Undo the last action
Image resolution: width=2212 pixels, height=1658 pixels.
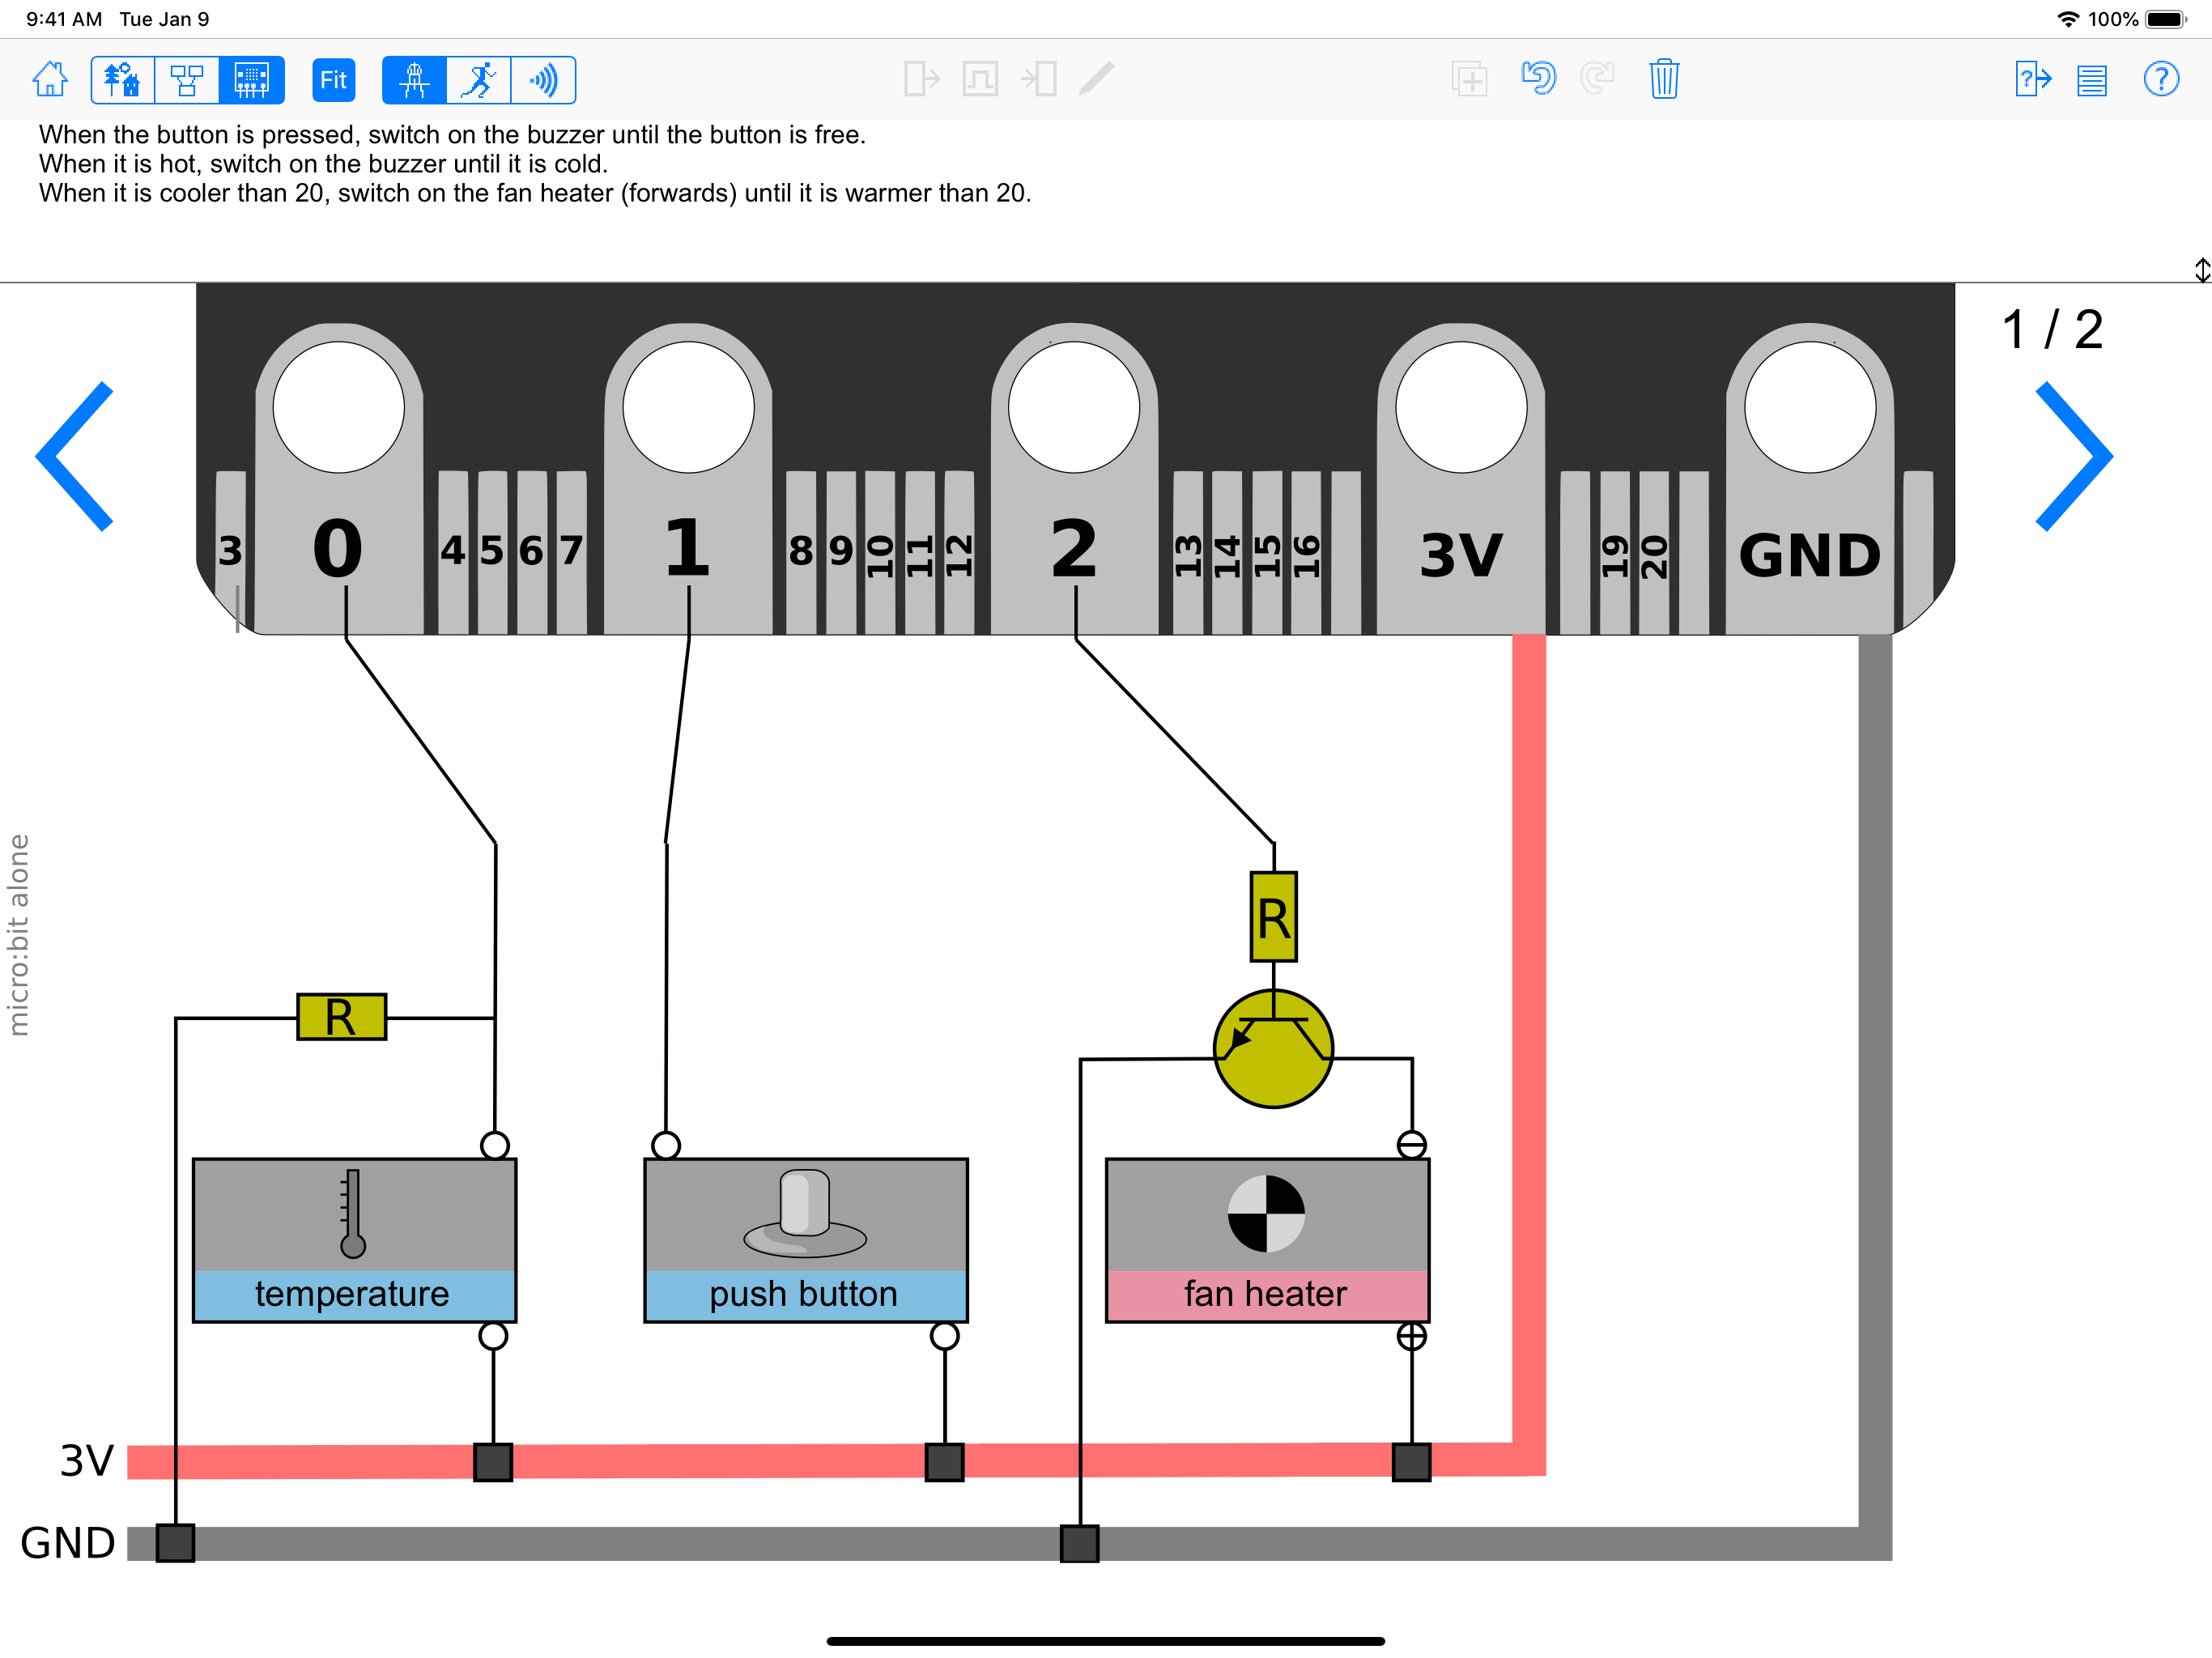[x=1538, y=79]
